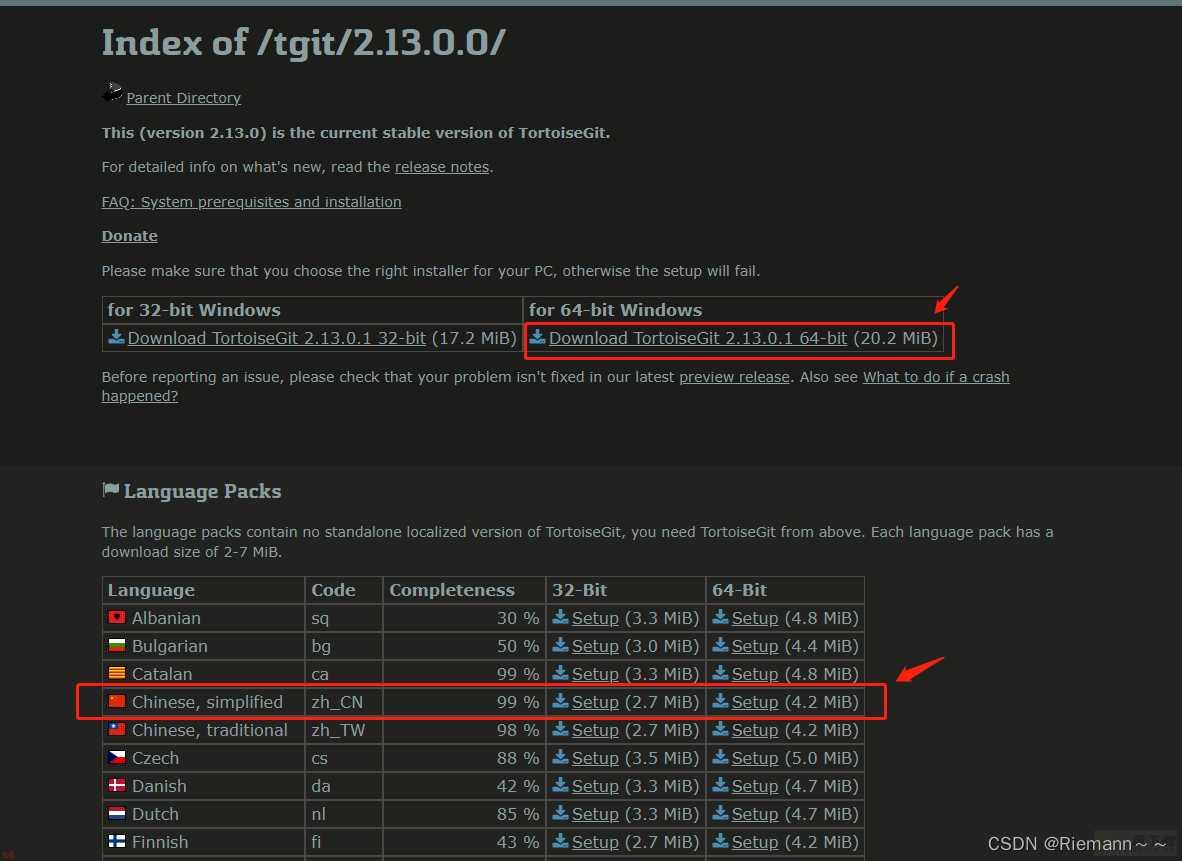Click download icon in Chinese simplified 32-Bit cell
This screenshot has width=1182, height=861.
[560, 700]
